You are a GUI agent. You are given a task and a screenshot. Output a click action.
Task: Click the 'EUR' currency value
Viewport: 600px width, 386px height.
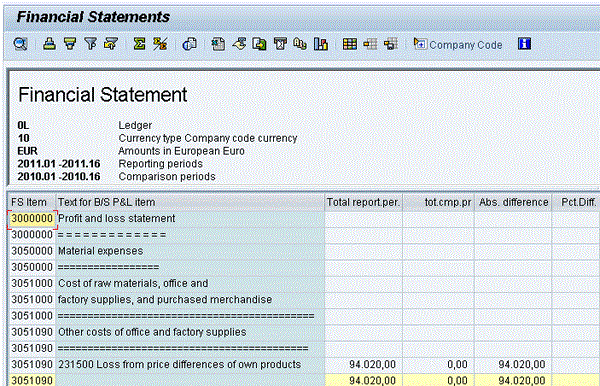tap(27, 151)
